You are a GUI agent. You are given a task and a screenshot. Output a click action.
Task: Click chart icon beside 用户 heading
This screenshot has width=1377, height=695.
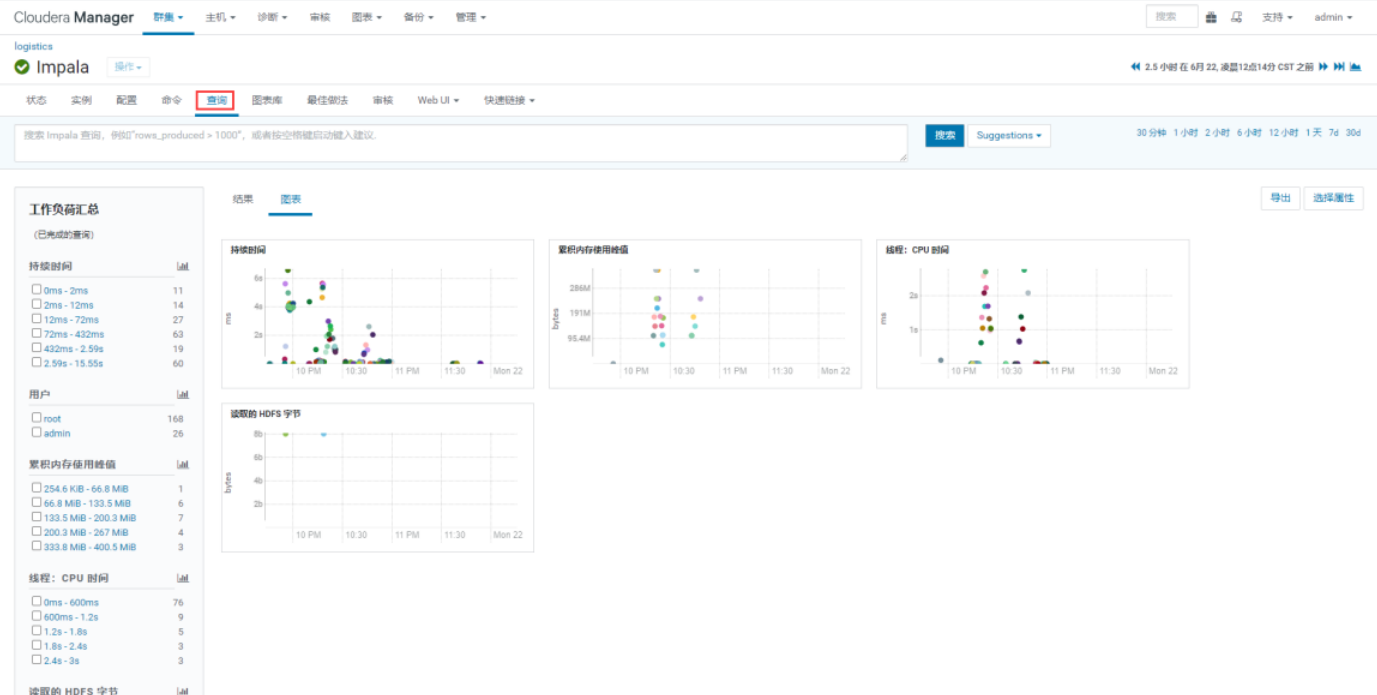[x=183, y=395]
